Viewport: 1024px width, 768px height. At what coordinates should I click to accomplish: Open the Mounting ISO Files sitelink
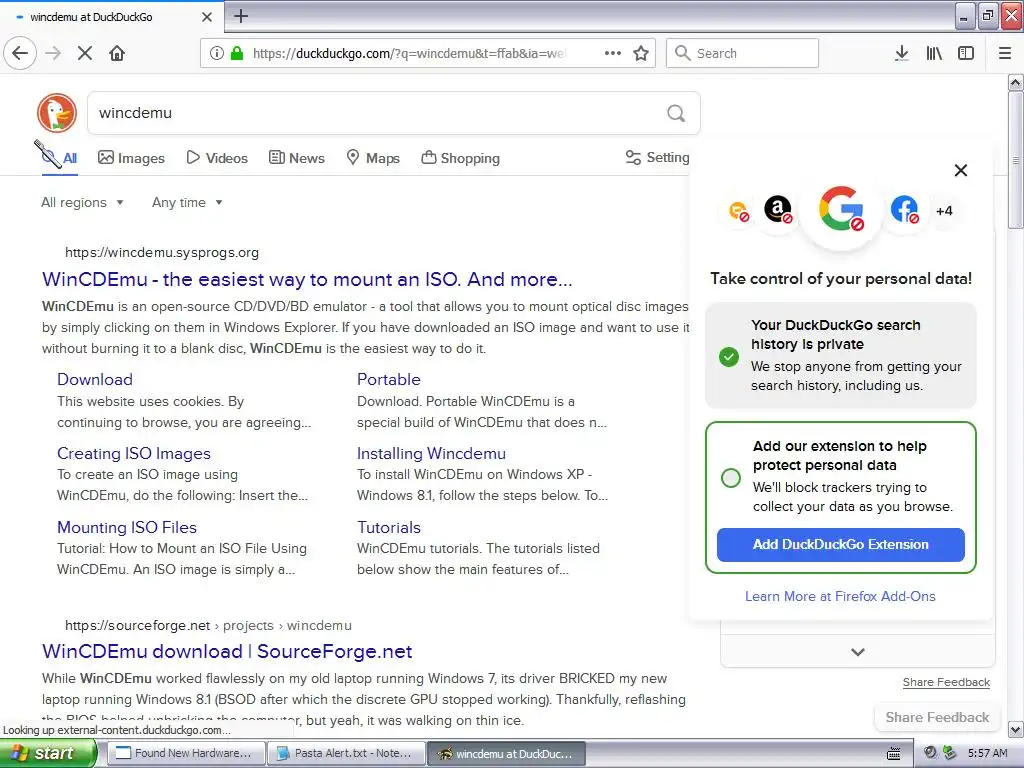click(x=127, y=527)
